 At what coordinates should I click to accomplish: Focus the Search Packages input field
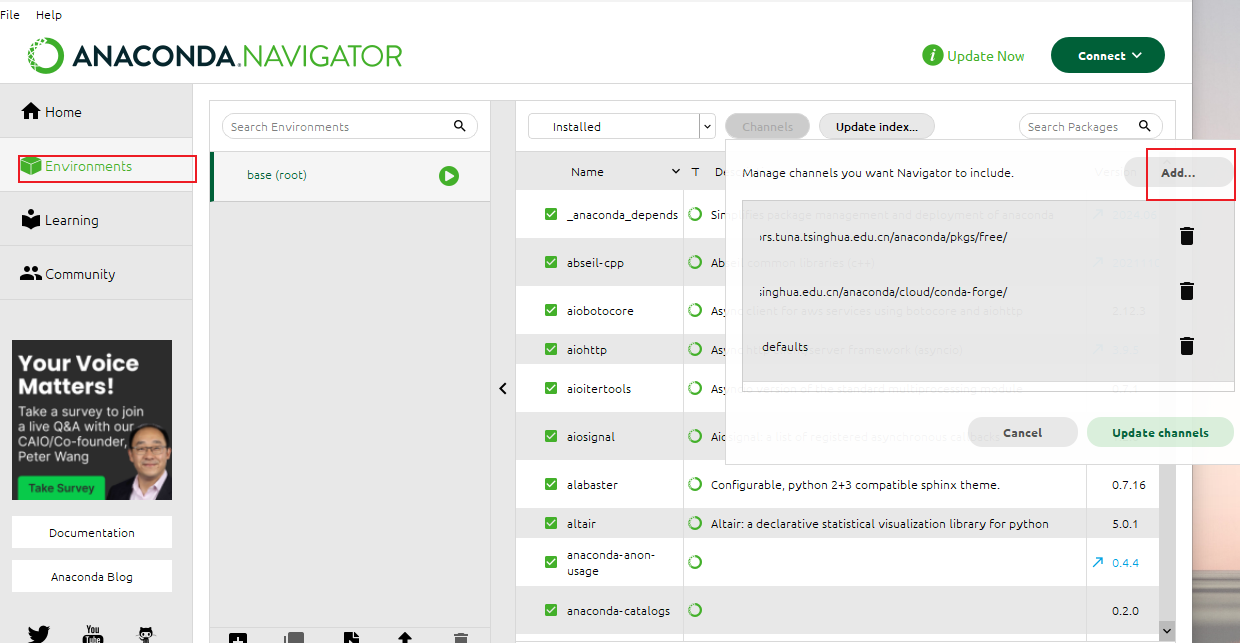click(x=1091, y=126)
